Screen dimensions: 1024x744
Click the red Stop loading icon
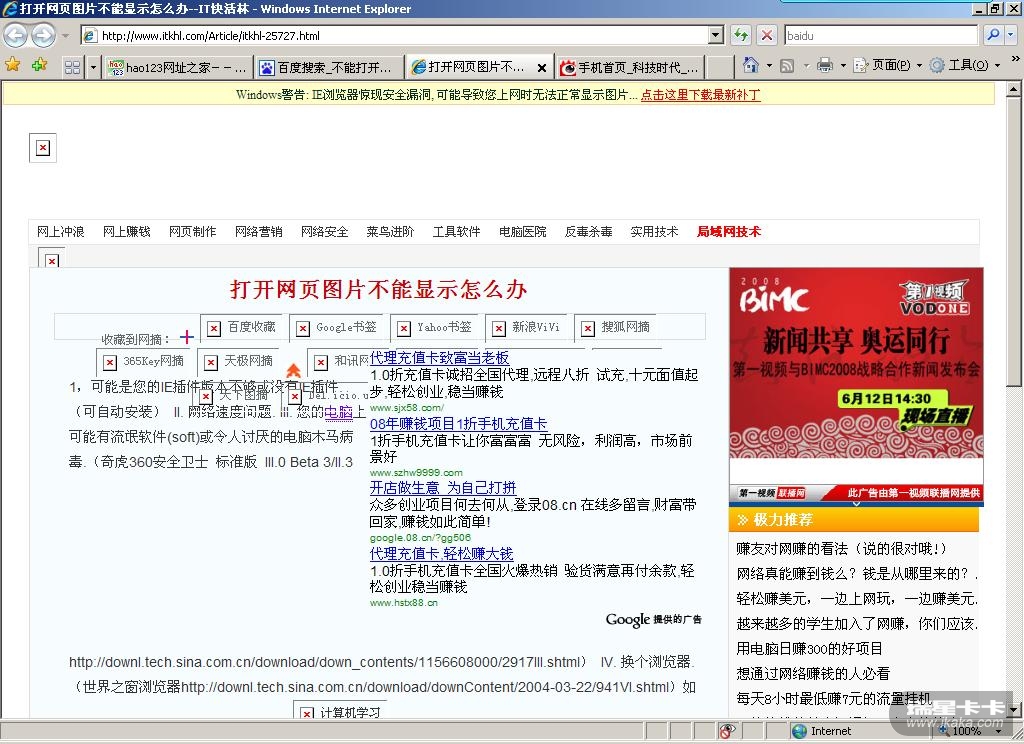pyautogui.click(x=767, y=35)
